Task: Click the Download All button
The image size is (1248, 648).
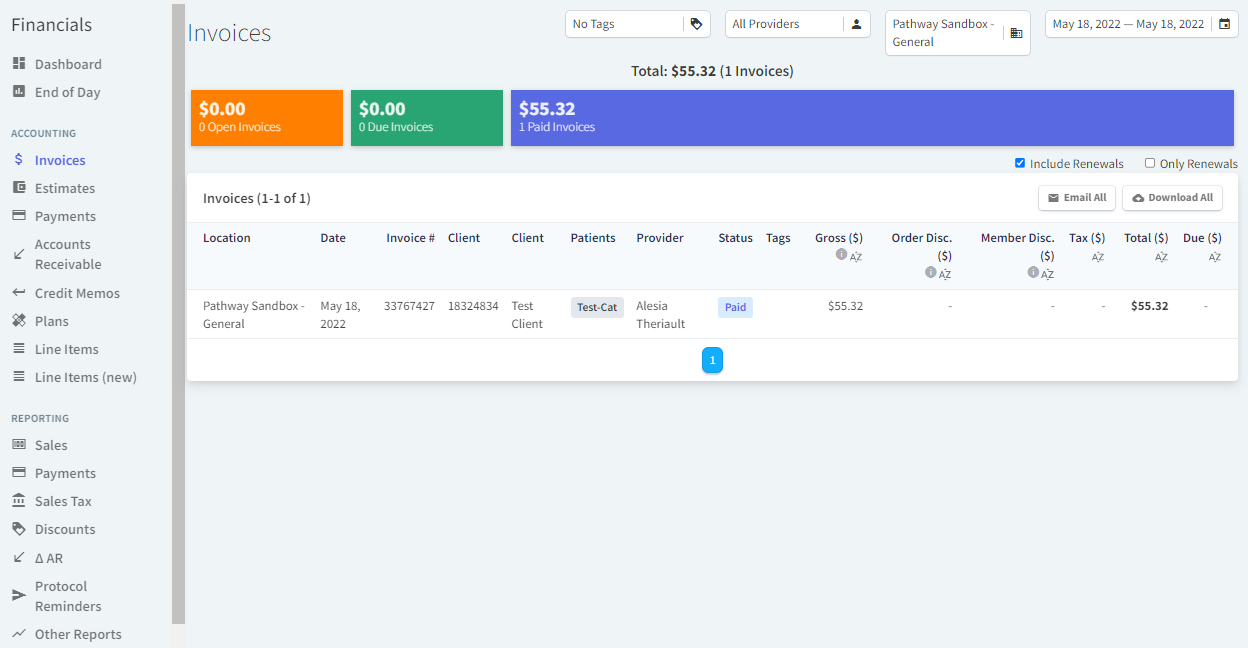Action: tap(1172, 197)
